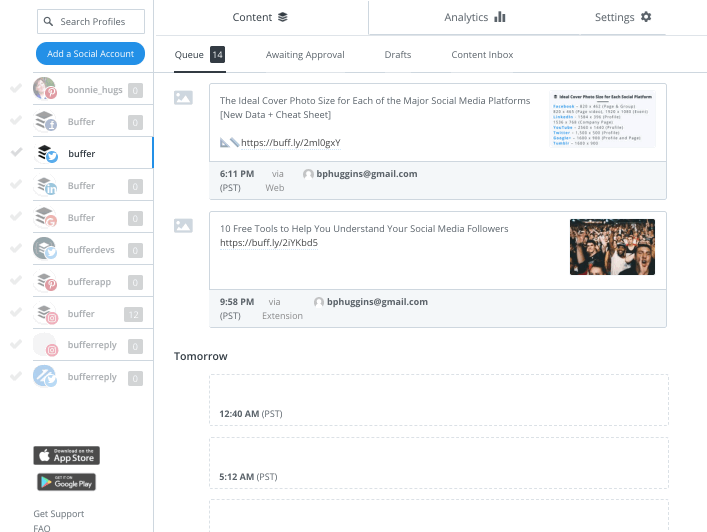
Task: Toggle checkmark for buffer Twitter profile
Action: (16, 152)
